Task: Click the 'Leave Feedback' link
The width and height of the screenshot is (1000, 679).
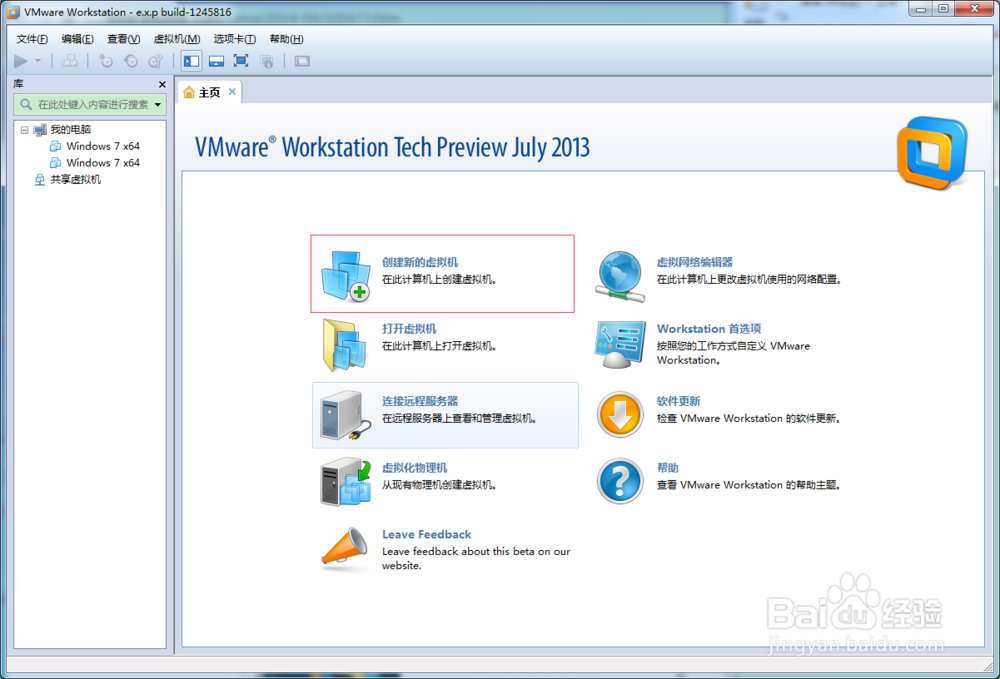Action: tap(426, 534)
